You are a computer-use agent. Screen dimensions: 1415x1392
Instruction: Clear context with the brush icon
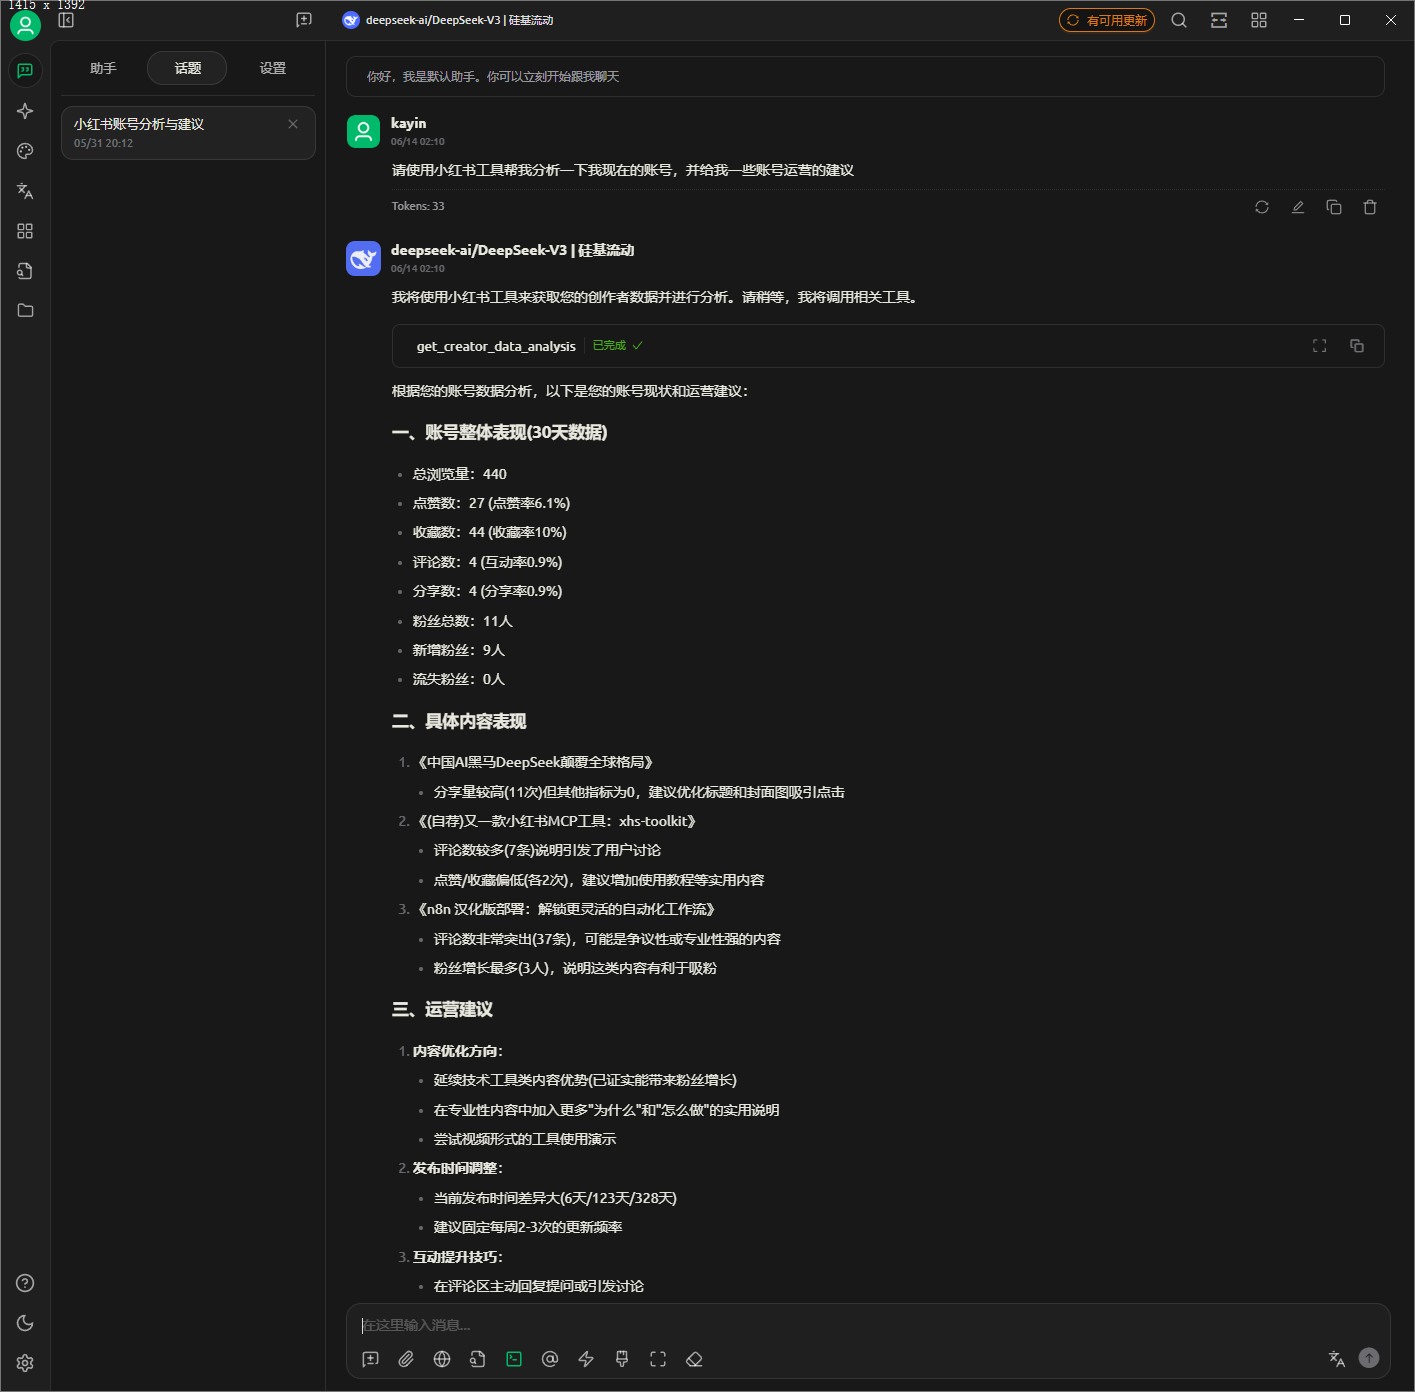click(622, 1359)
